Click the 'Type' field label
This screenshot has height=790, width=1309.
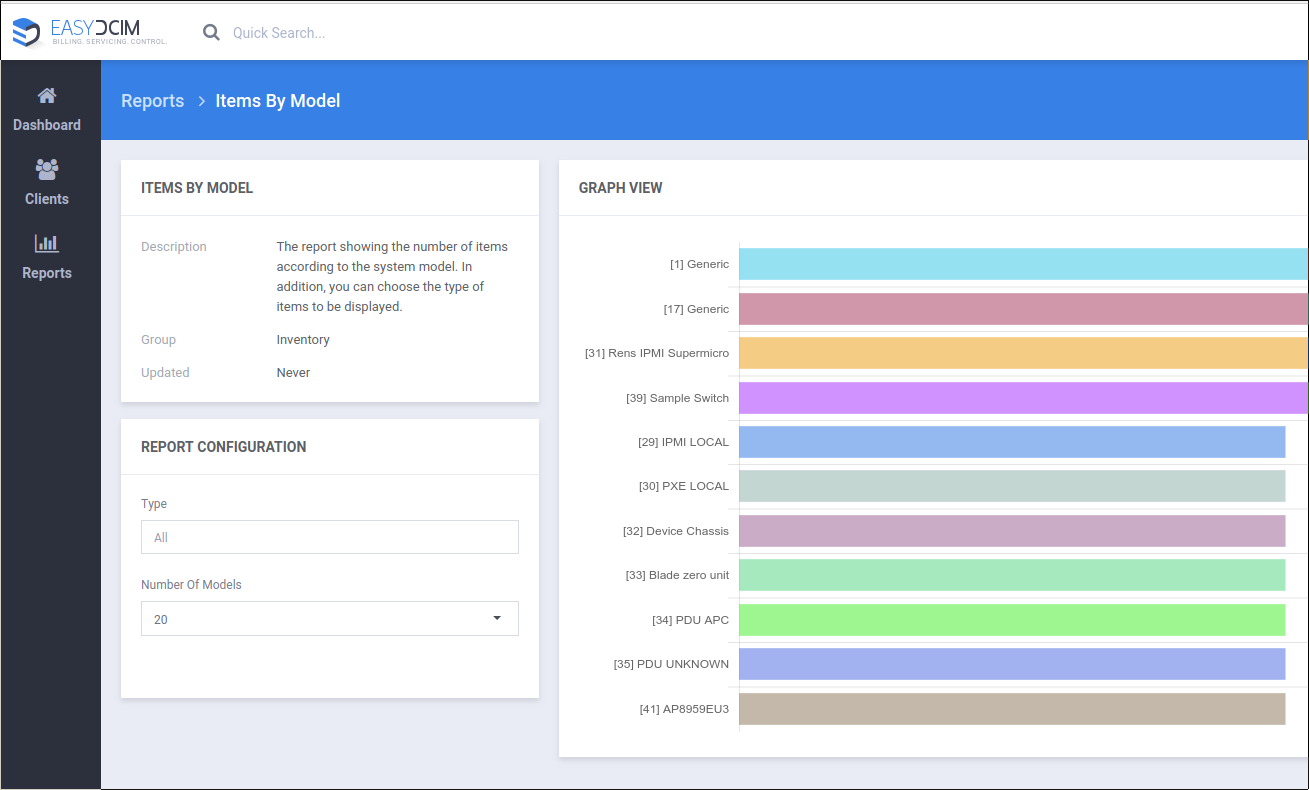[x=154, y=504]
